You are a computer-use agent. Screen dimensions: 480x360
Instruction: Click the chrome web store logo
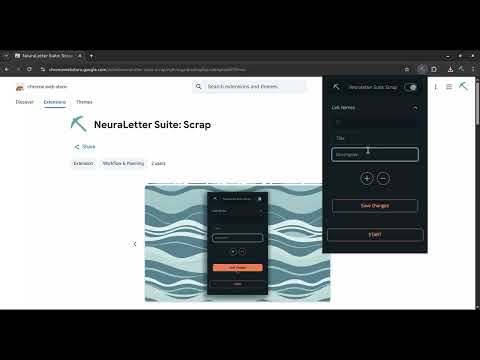click(41, 87)
